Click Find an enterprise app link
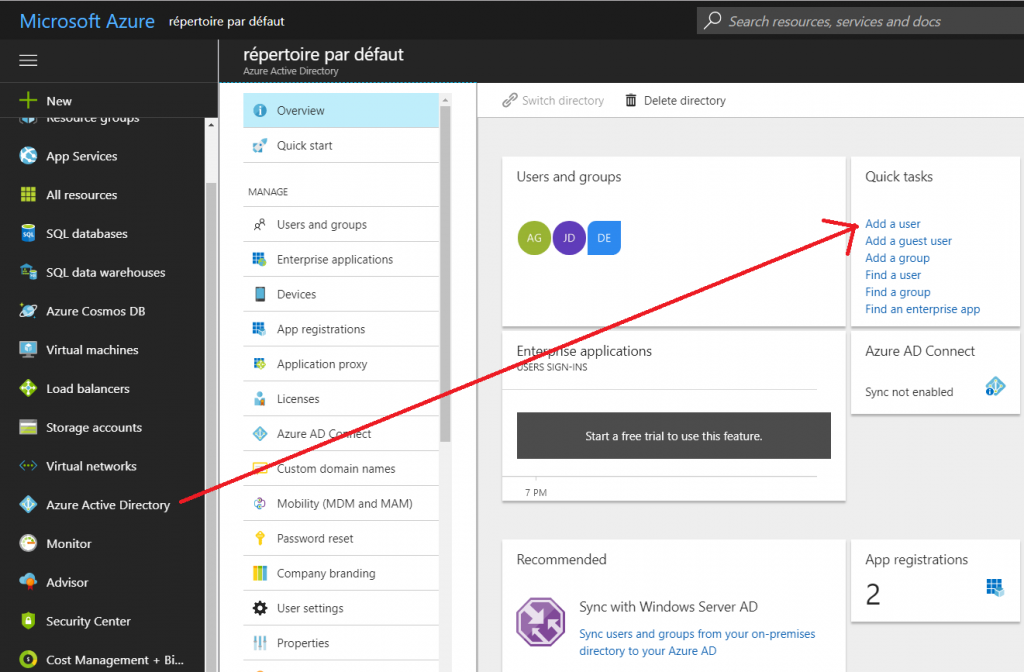Viewport: 1024px width, 672px height. point(923,308)
